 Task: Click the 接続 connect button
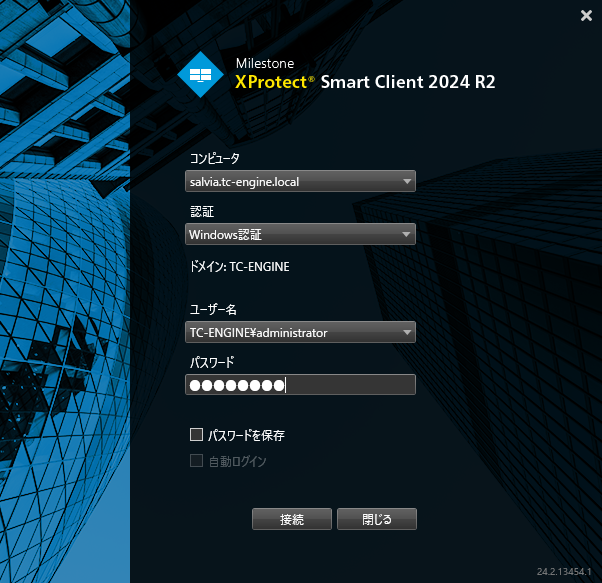click(292, 519)
